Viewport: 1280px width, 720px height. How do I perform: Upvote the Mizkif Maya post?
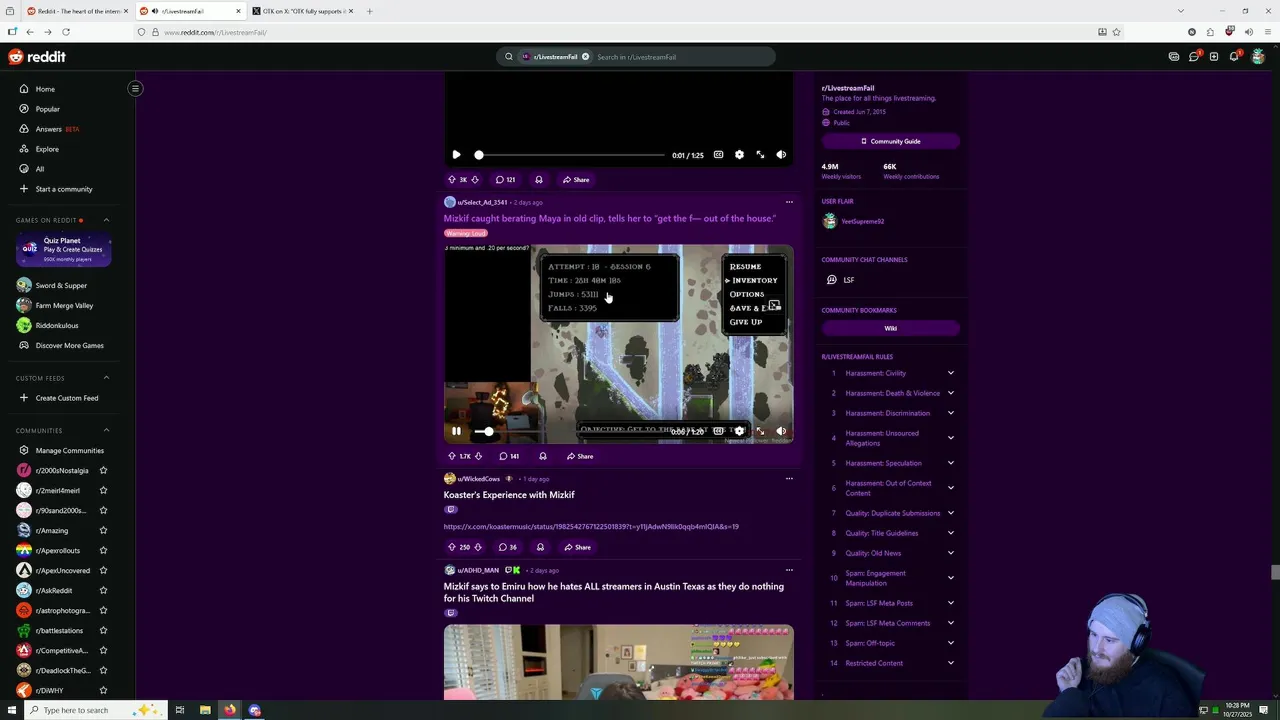point(452,456)
